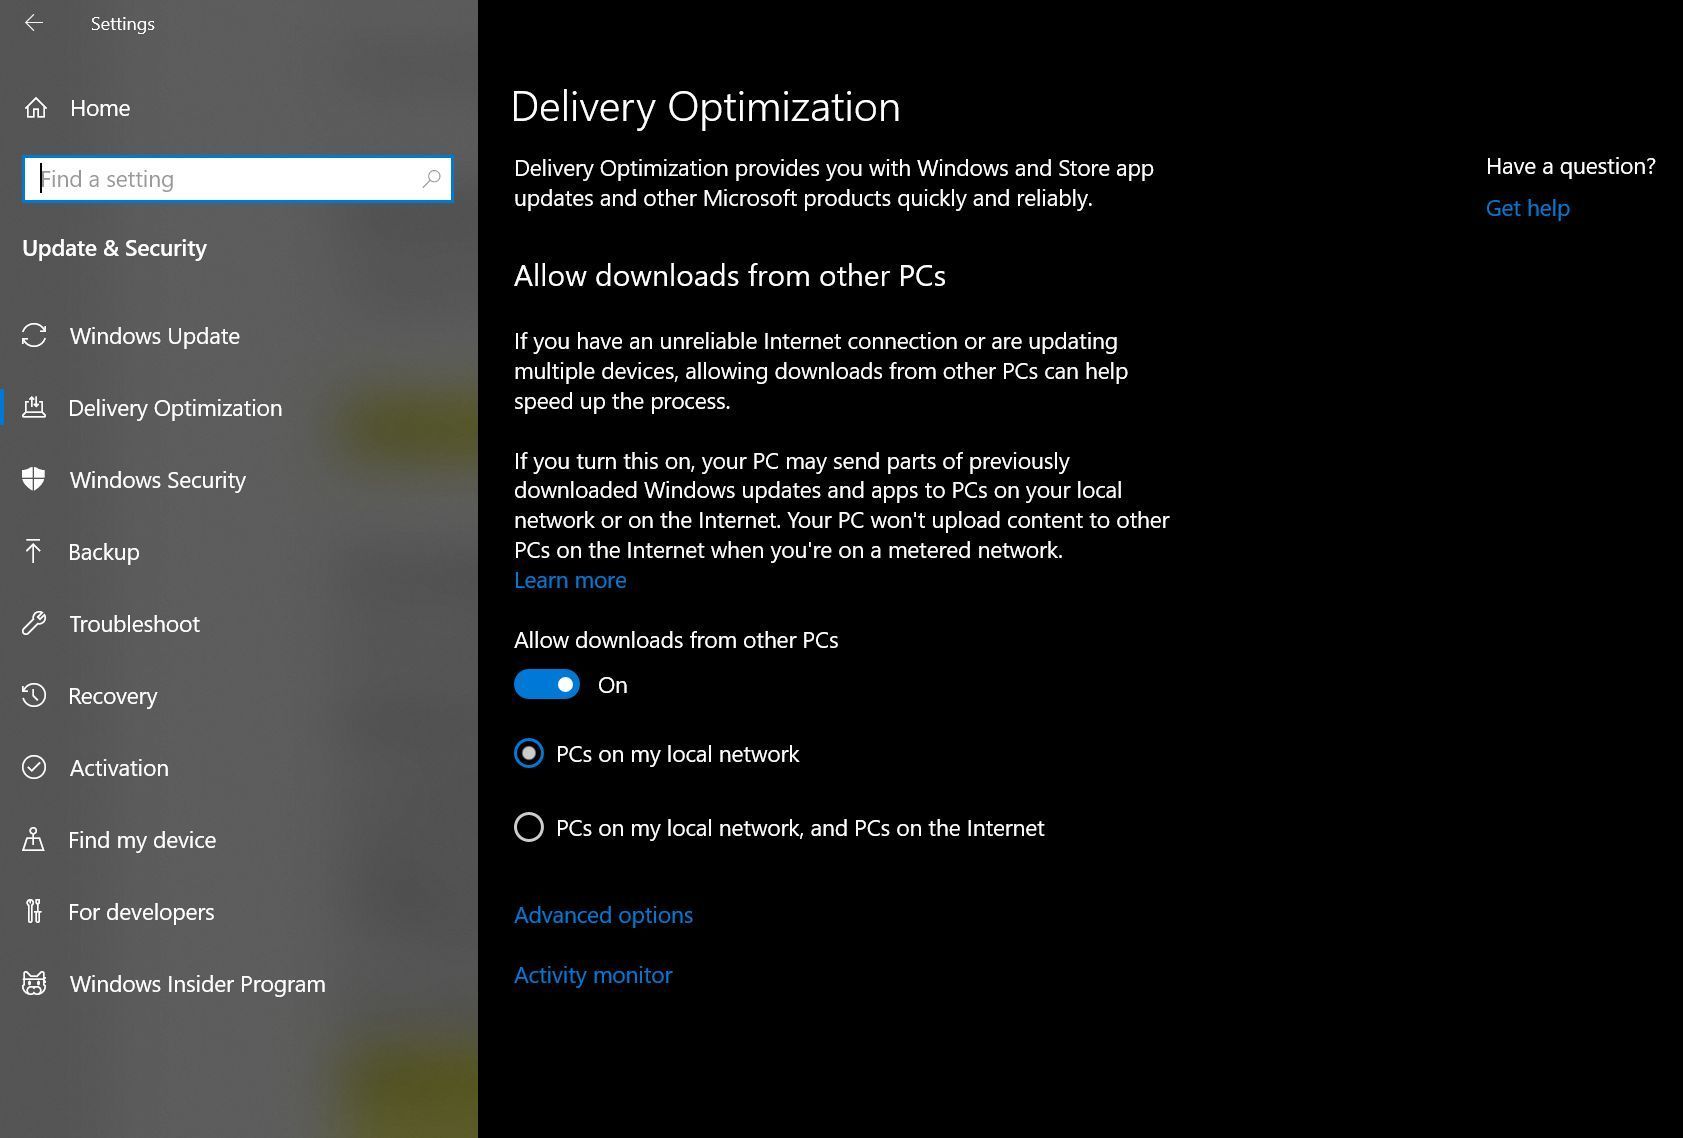The image size is (1683, 1138).
Task: Focus the Find a setting search box
Action: 238,179
